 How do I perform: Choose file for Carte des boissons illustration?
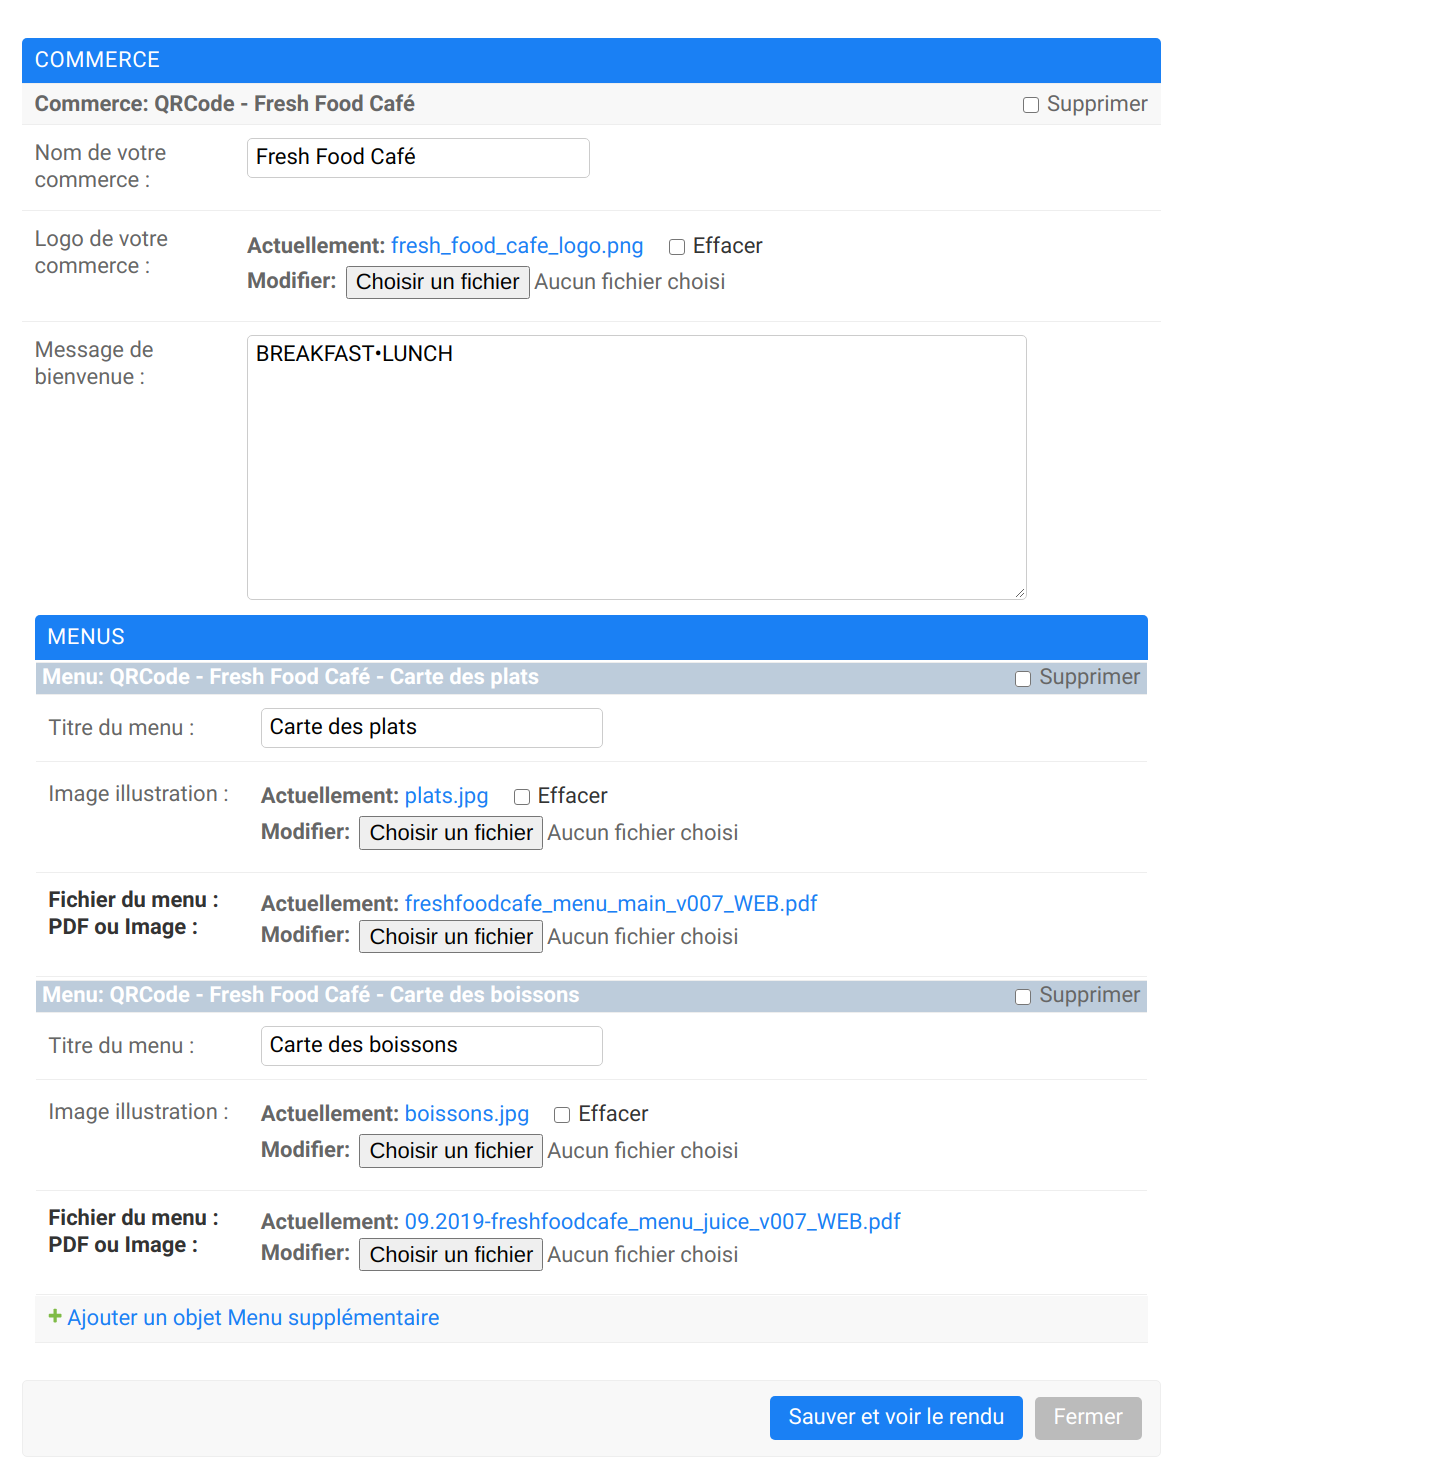pos(451,1151)
